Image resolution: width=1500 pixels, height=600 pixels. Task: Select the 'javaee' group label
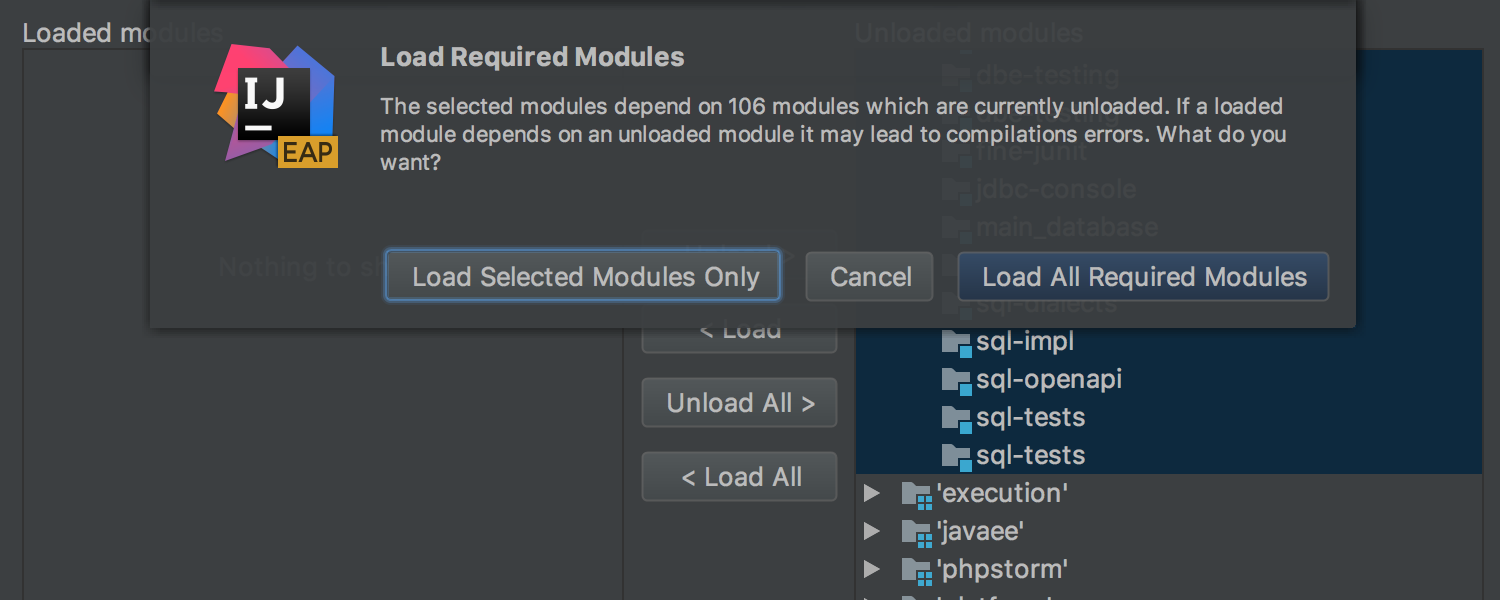pos(980,531)
